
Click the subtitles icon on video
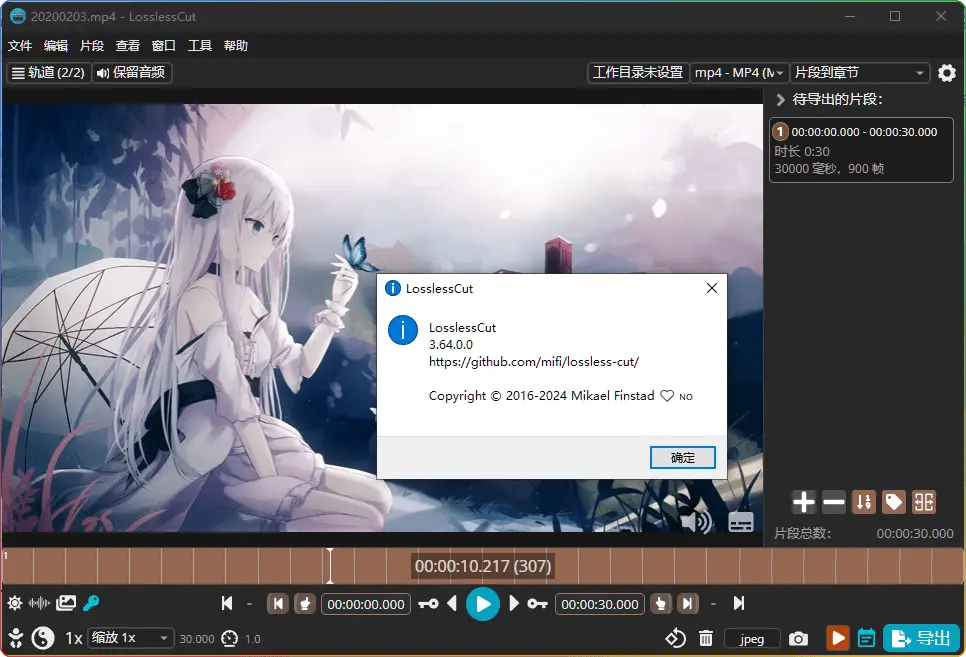741,522
